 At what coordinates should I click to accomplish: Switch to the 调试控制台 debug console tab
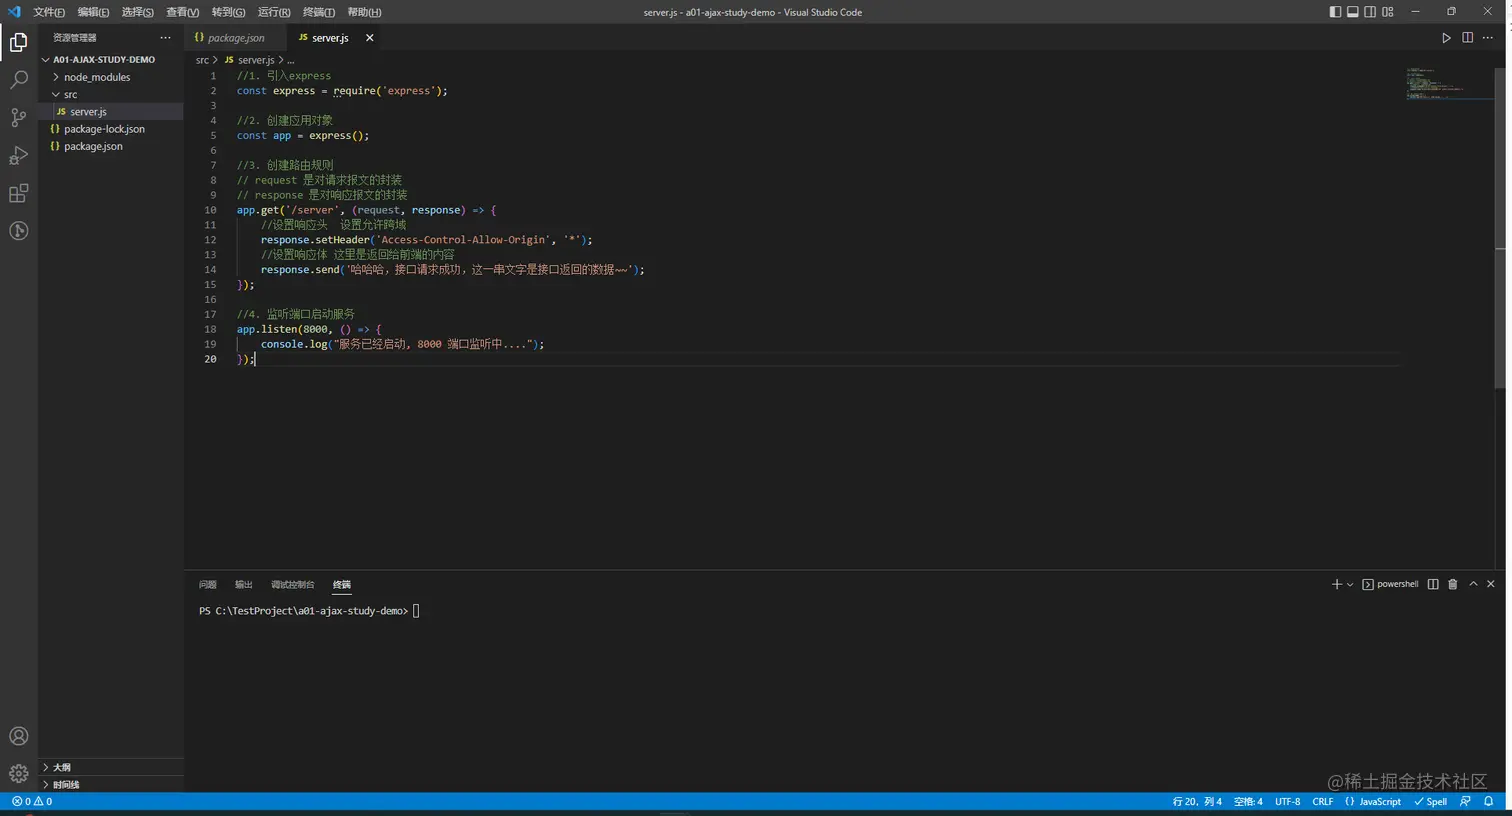[292, 585]
